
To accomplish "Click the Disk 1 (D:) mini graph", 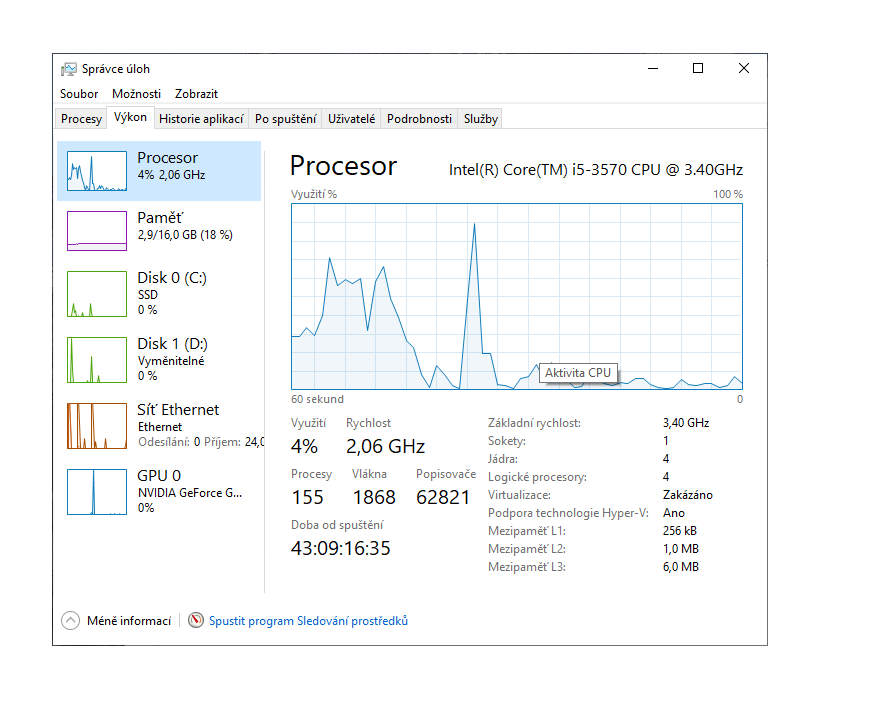I will coord(97,360).
